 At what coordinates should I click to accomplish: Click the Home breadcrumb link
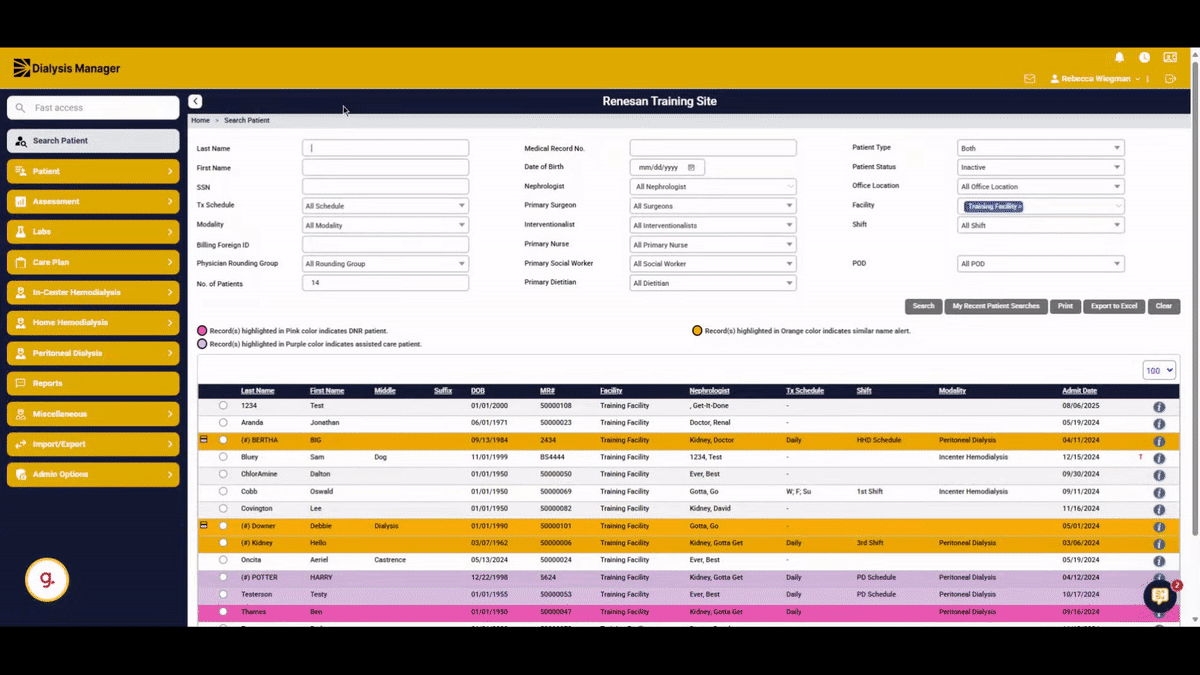200,120
